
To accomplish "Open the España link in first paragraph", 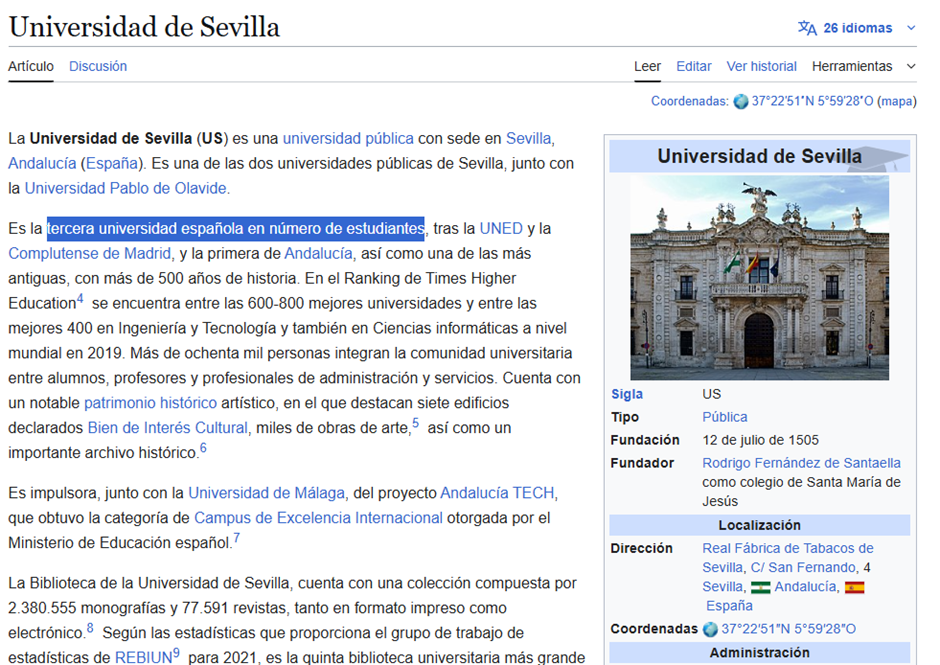I will (x=112, y=163).
